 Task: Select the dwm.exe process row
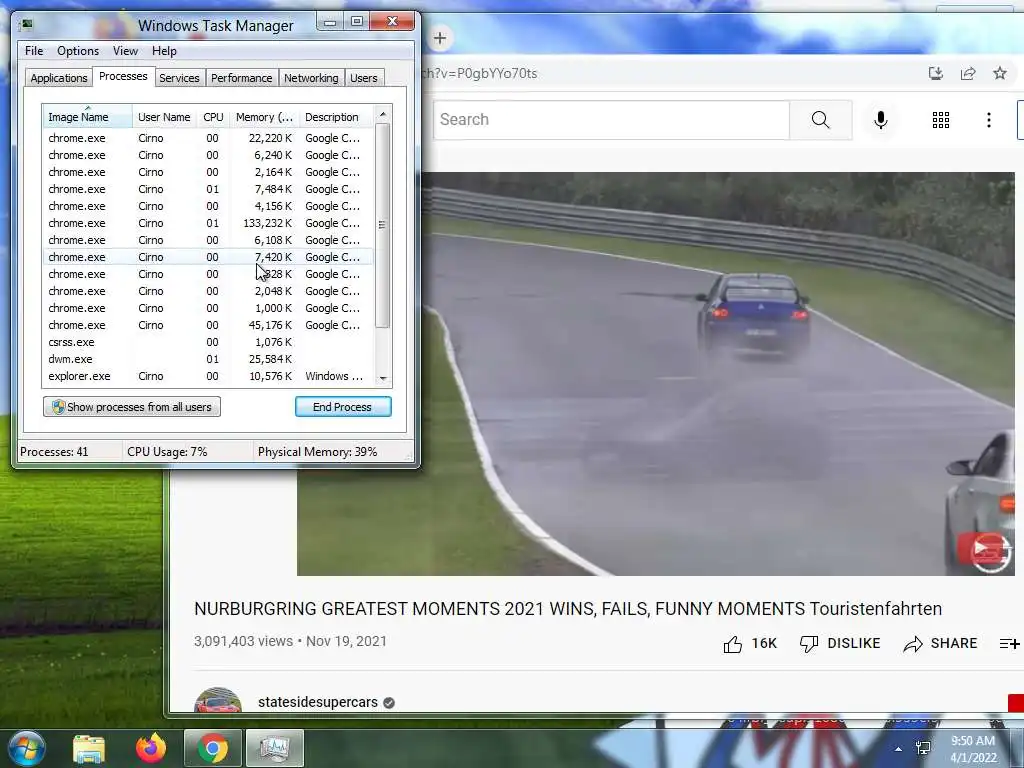(x=208, y=359)
